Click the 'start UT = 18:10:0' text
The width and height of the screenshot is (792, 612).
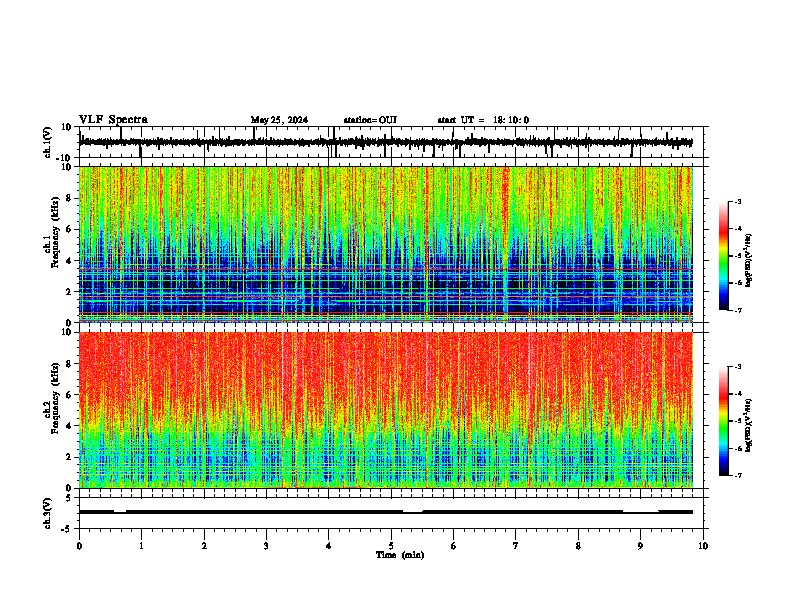pos(483,120)
